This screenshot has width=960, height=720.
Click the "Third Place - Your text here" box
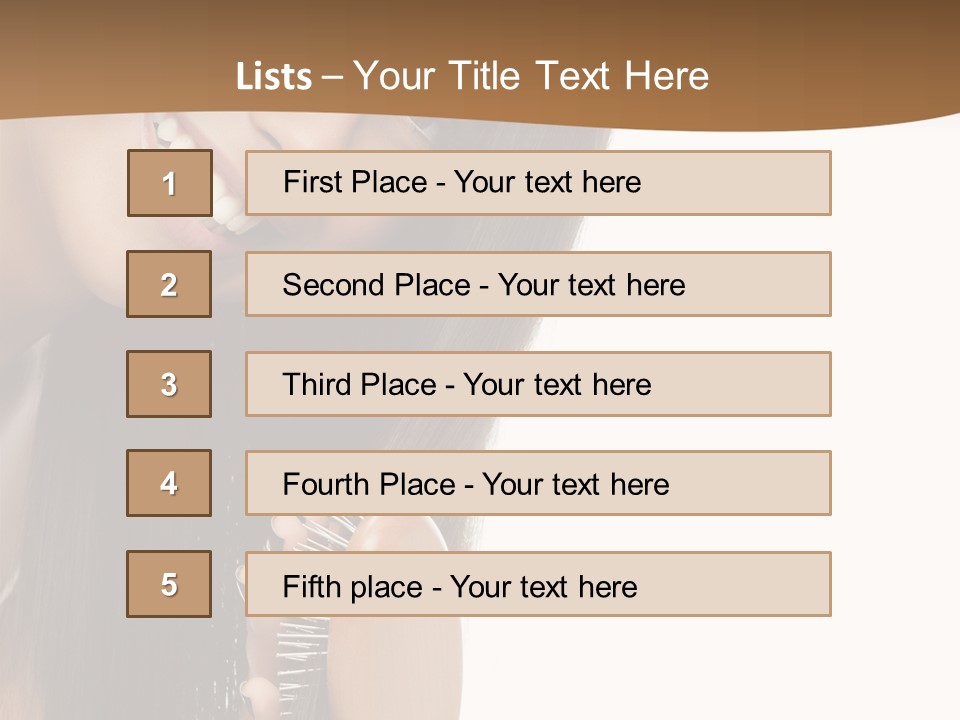coord(538,384)
